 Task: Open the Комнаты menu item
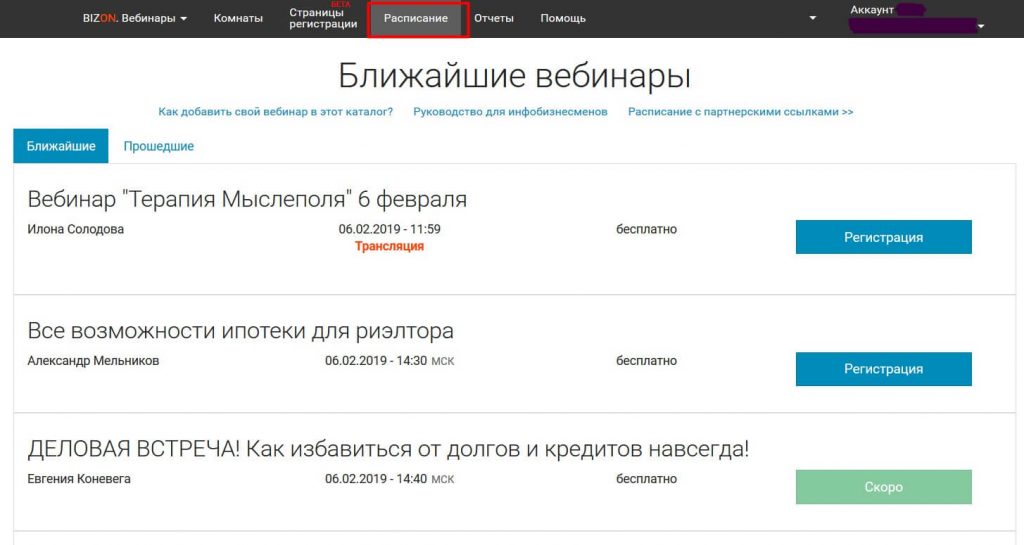(x=238, y=19)
